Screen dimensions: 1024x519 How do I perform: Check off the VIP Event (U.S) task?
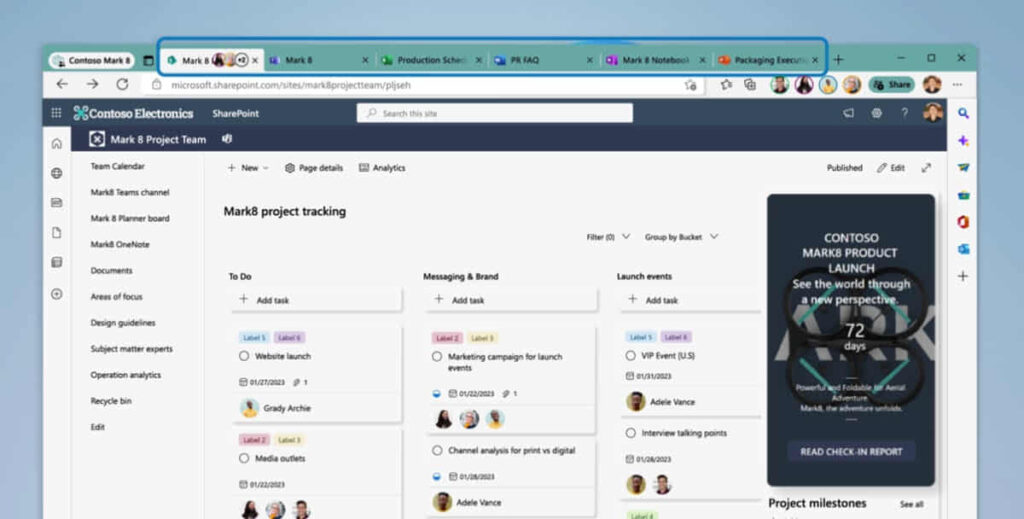pyautogui.click(x=631, y=355)
